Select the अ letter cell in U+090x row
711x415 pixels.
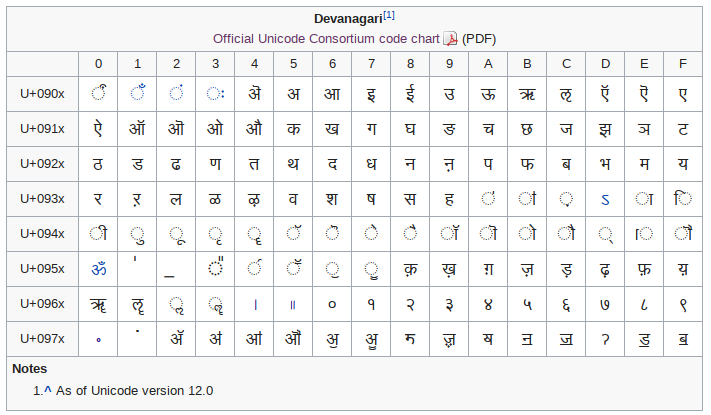click(293, 94)
